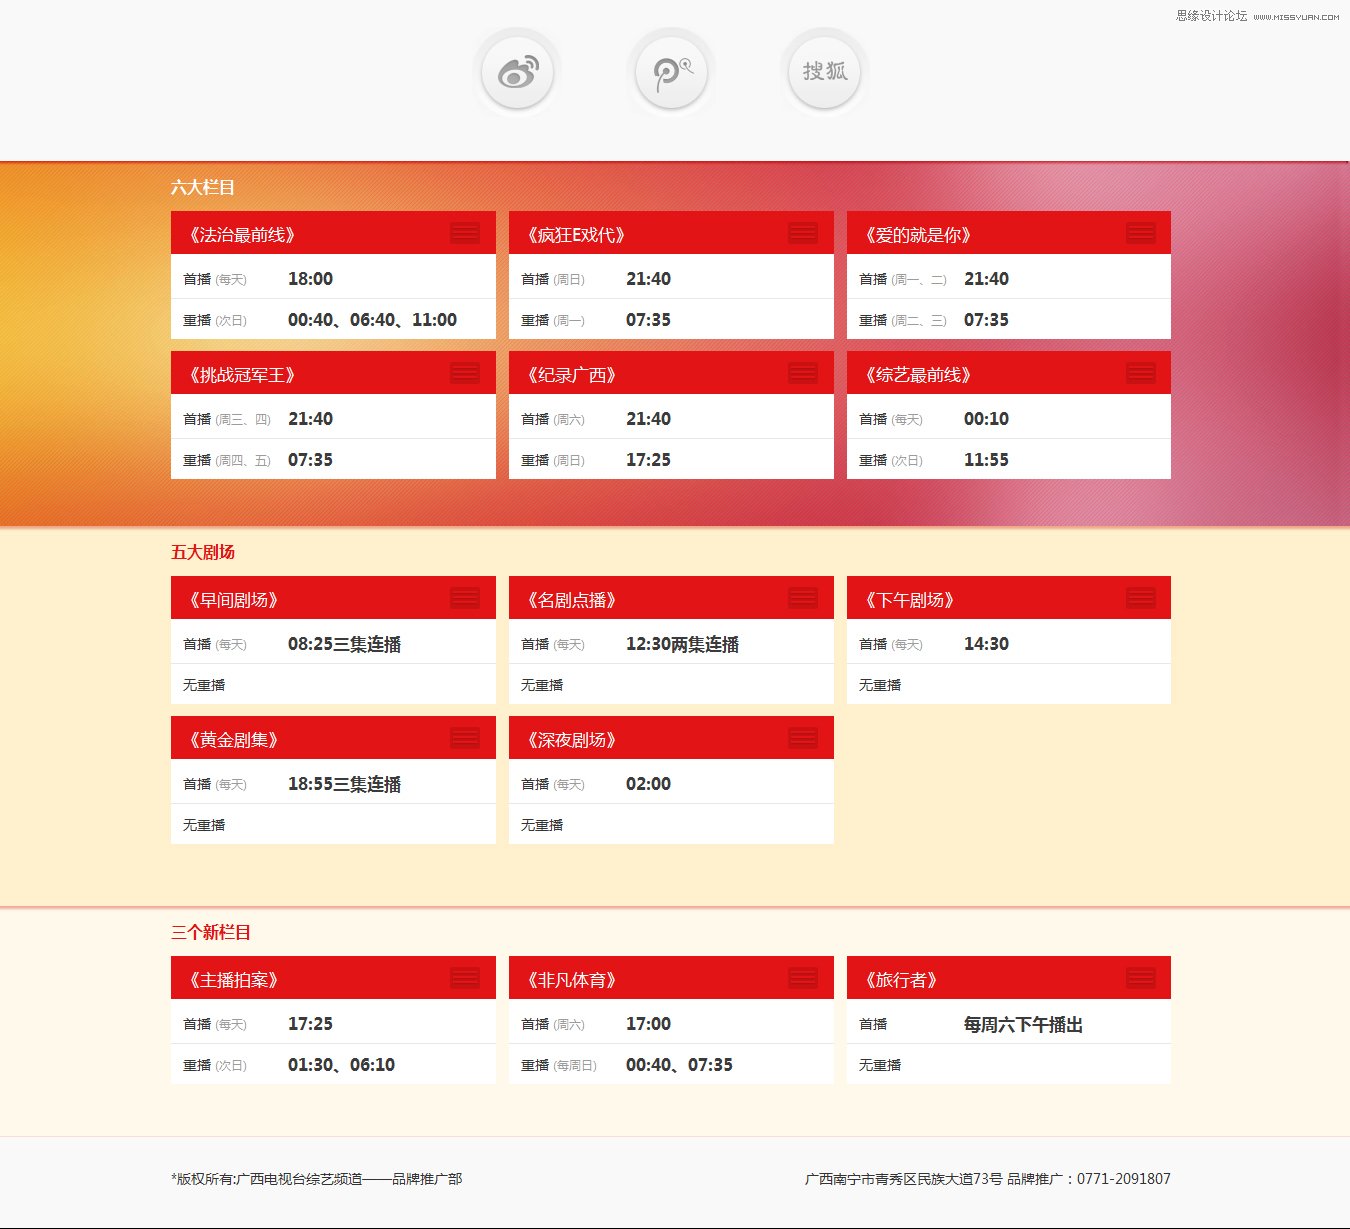Click the menu icon on 《综艺最前线》 card
This screenshot has width=1350, height=1229.
(1141, 373)
